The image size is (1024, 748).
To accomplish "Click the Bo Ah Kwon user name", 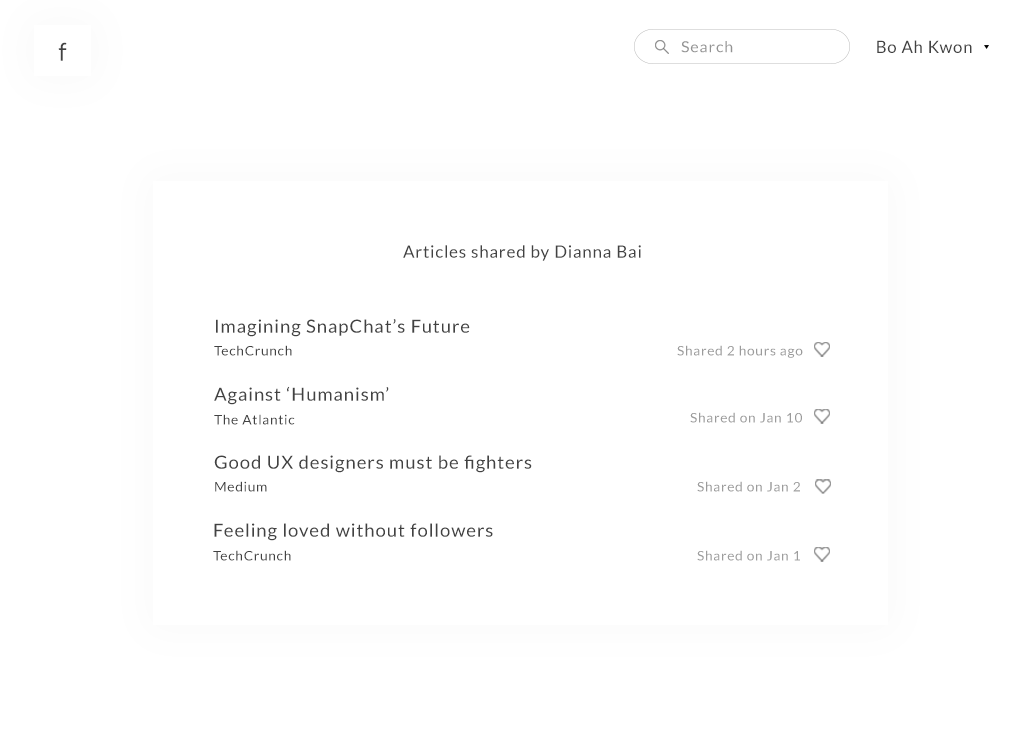I will pyautogui.click(x=924, y=47).
